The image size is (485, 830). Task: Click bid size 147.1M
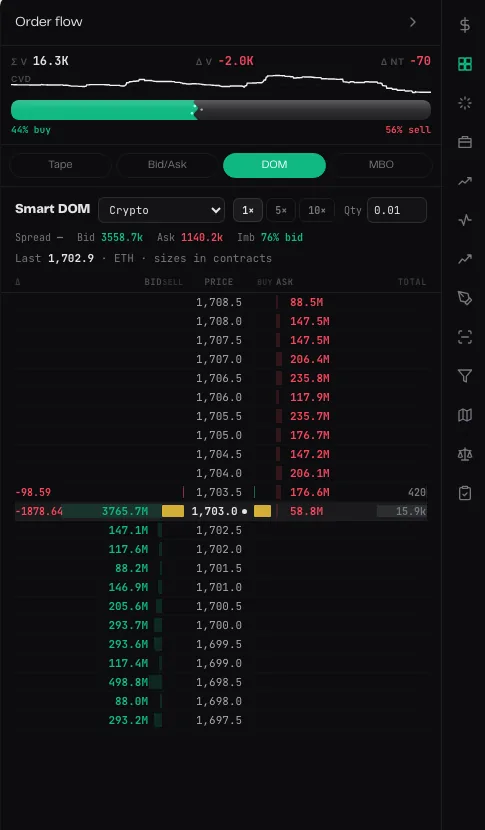point(128,530)
